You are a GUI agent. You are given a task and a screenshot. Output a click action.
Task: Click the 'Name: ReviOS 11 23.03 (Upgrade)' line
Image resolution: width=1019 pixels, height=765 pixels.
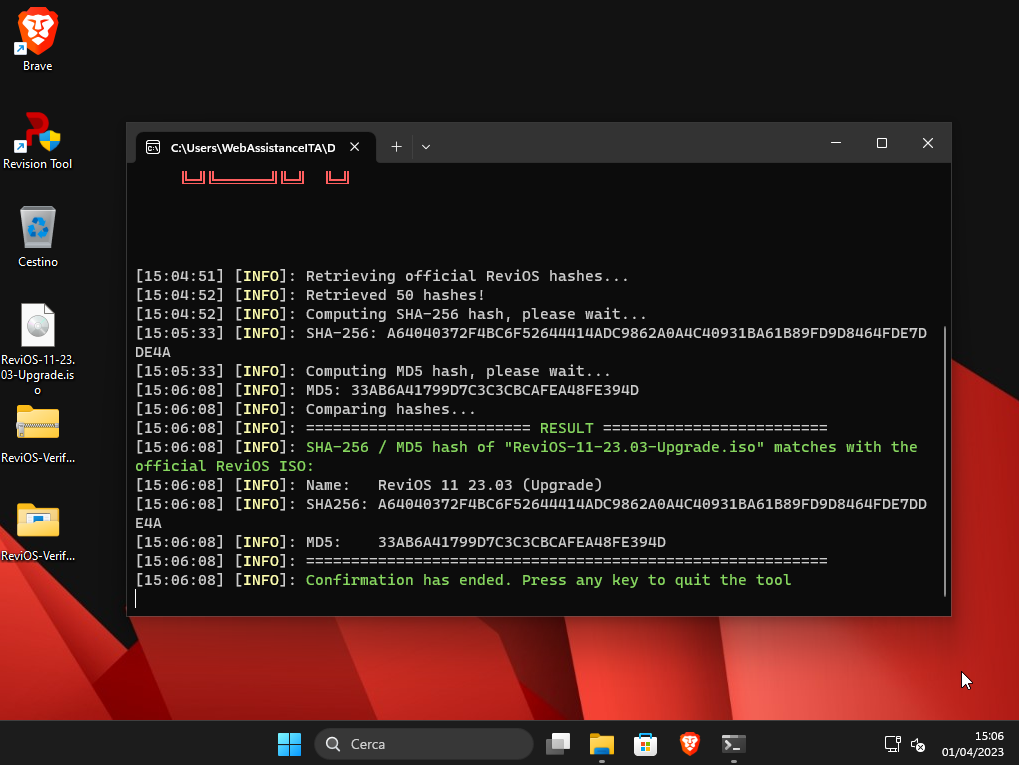[x=369, y=485]
